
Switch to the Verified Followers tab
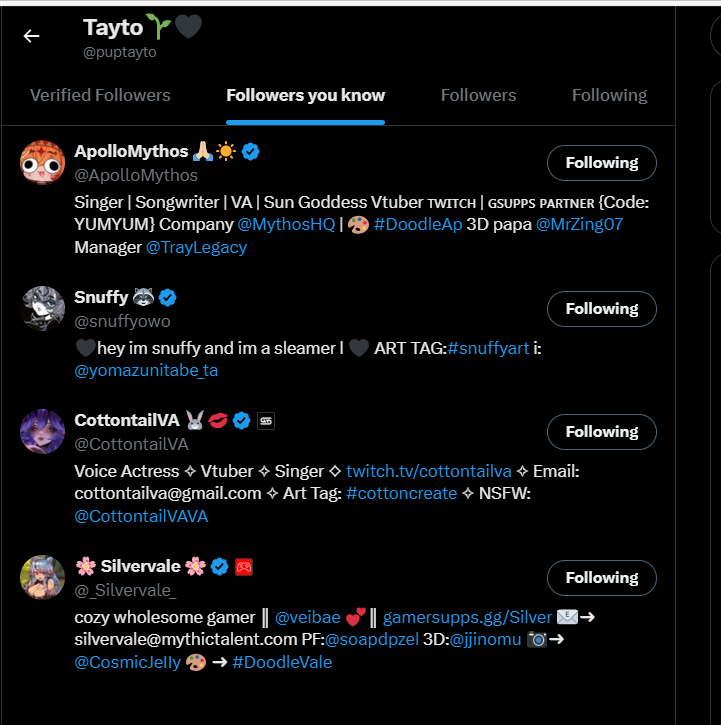pyautogui.click(x=100, y=96)
